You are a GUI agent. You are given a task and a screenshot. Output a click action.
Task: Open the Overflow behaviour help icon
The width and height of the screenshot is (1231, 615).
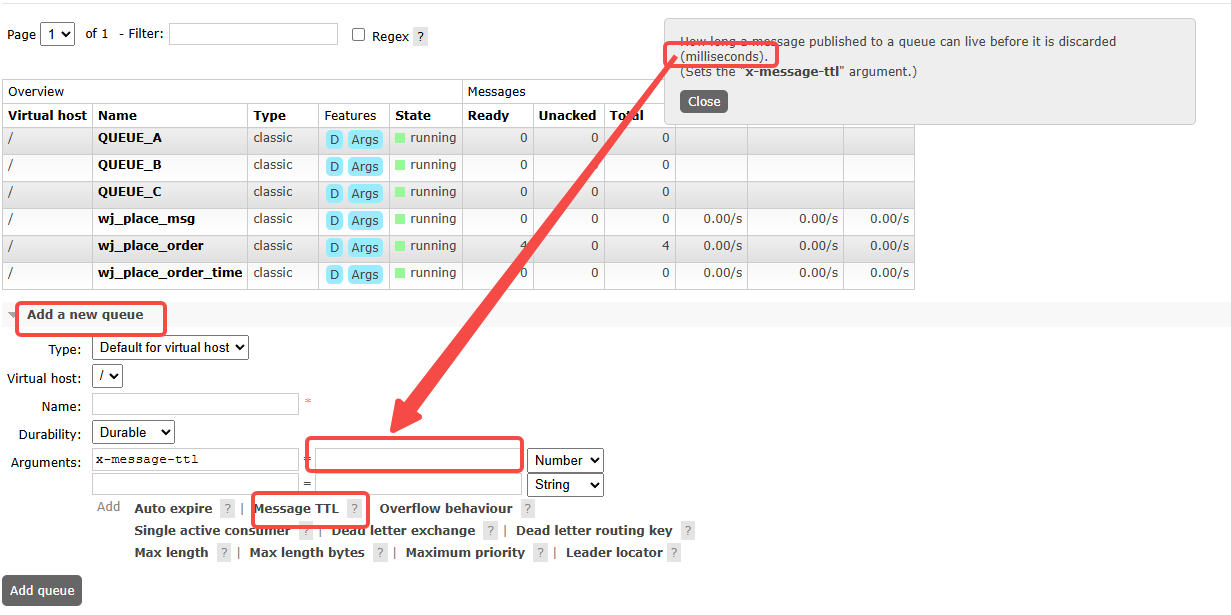[x=528, y=509]
